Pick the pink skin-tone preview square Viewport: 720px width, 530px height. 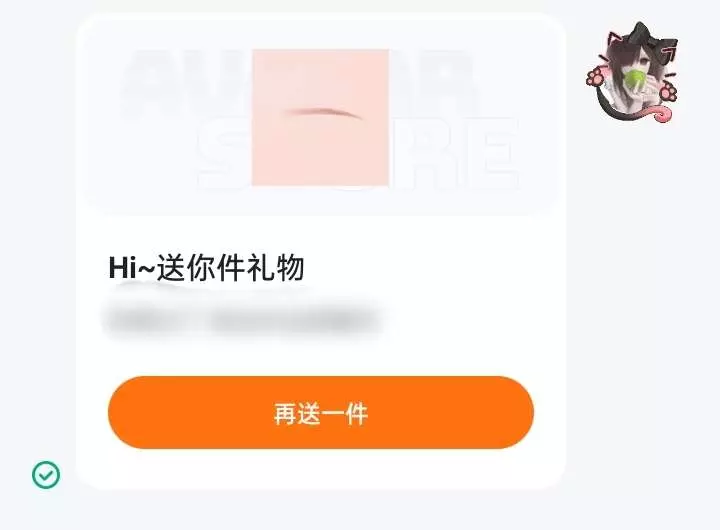tap(321, 117)
